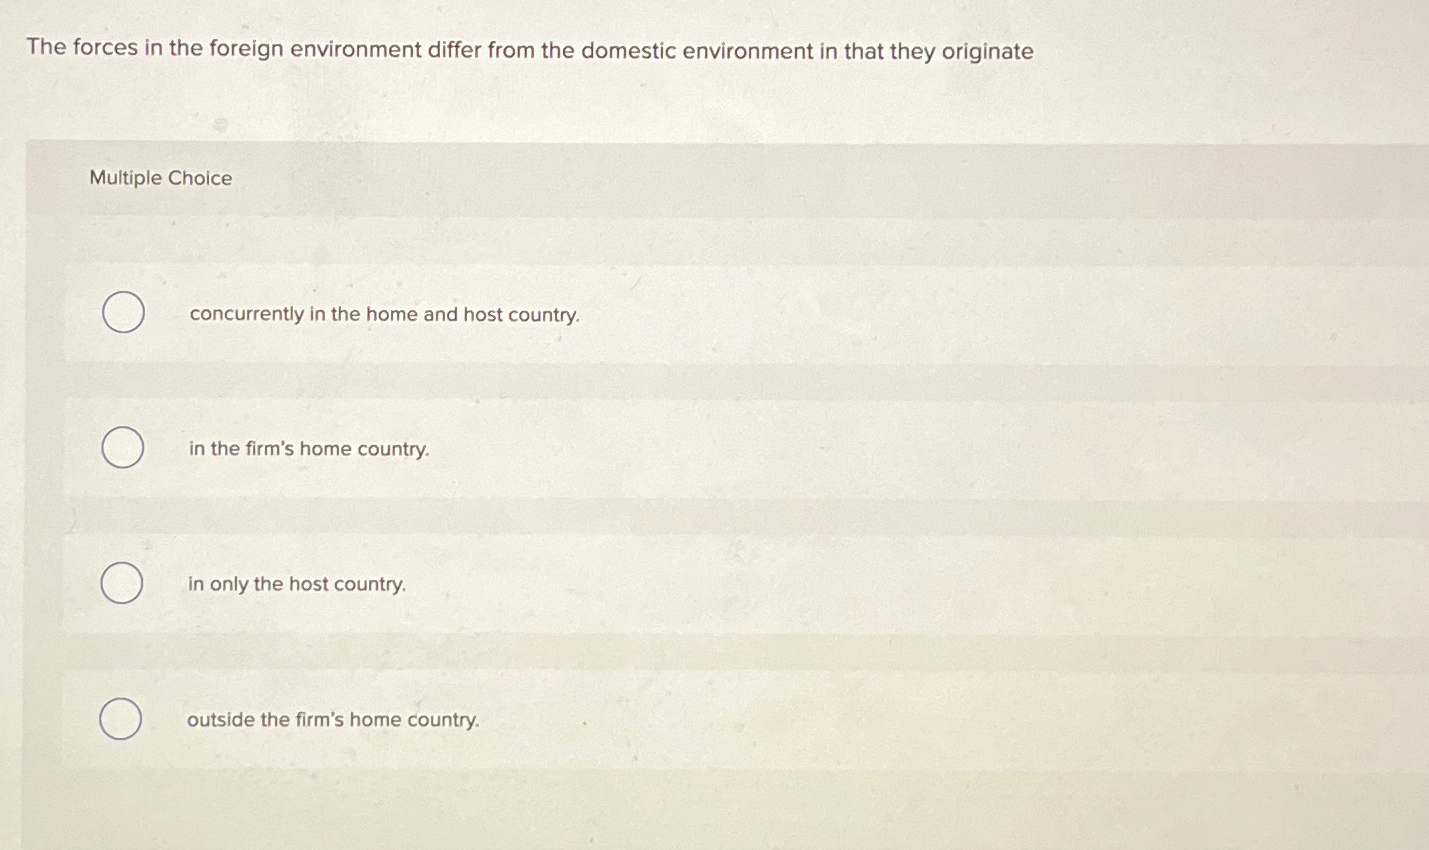The width and height of the screenshot is (1429, 850).
Task: Click the 'Multiple Choice' label
Action: [160, 177]
